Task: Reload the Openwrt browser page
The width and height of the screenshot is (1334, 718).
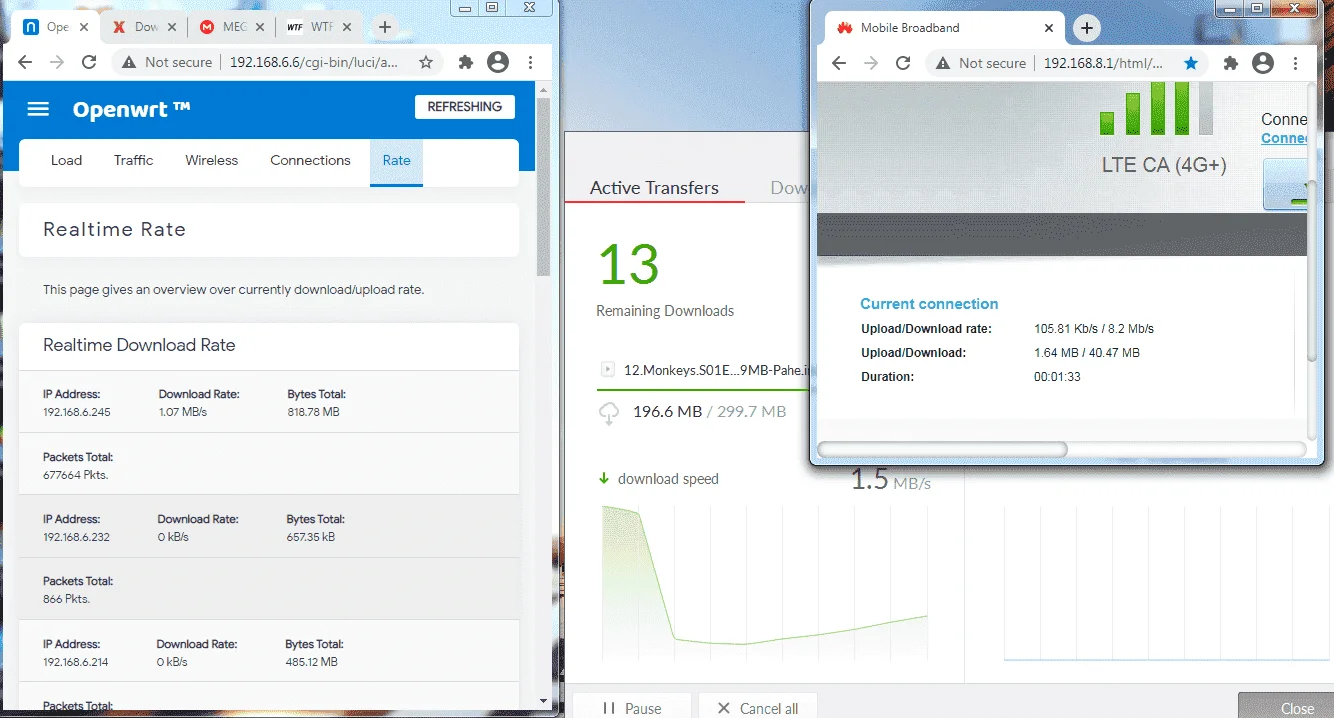Action: pos(89,62)
